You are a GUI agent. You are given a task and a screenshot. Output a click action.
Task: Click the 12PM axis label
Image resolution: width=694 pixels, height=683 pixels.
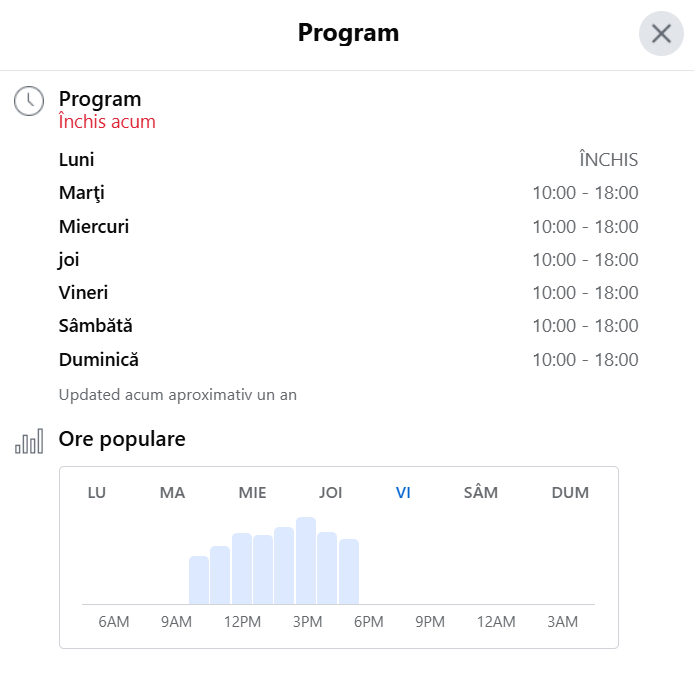(x=242, y=621)
